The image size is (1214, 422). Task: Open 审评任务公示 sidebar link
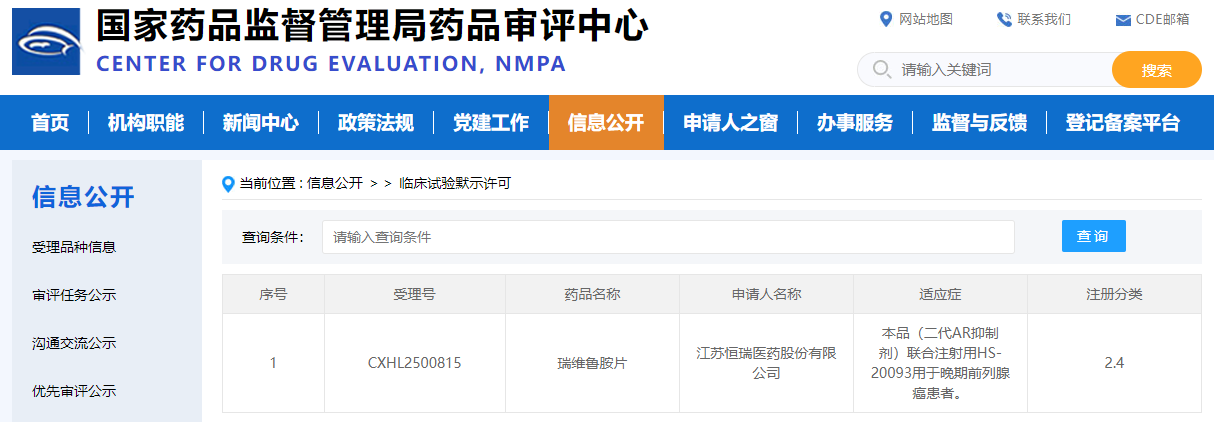(74, 295)
